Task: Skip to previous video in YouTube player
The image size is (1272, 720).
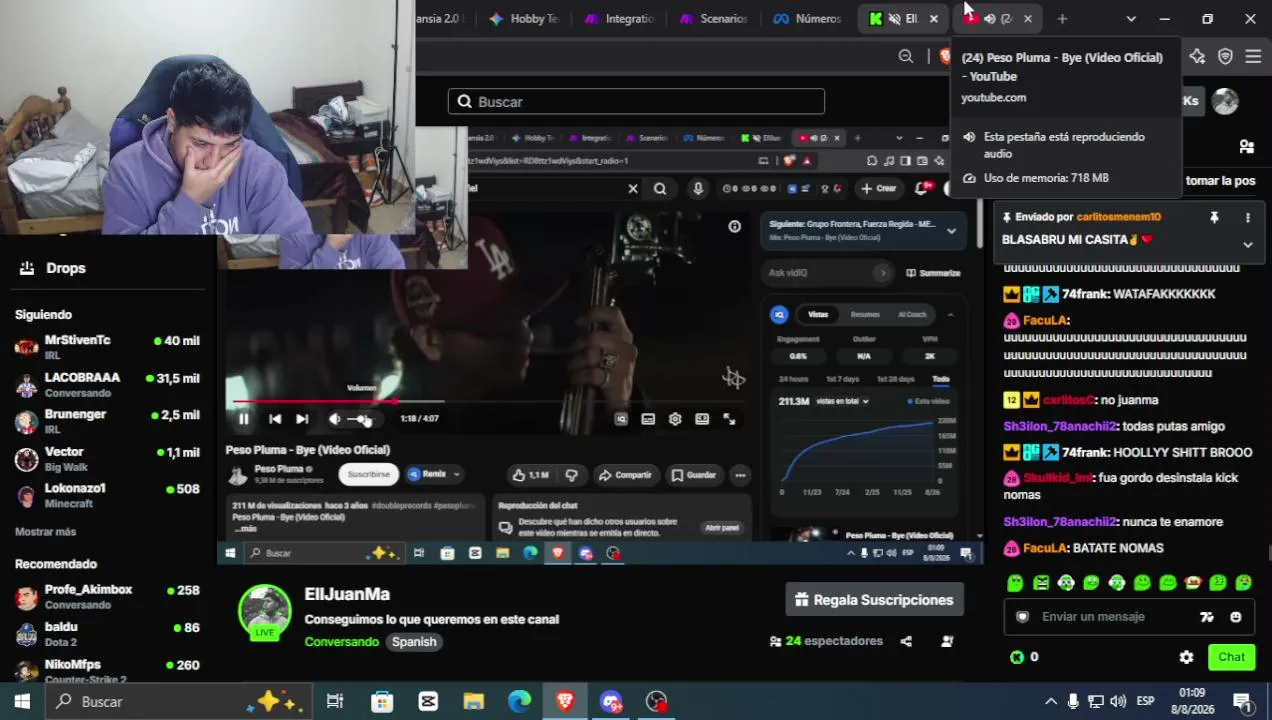Action: click(x=275, y=419)
